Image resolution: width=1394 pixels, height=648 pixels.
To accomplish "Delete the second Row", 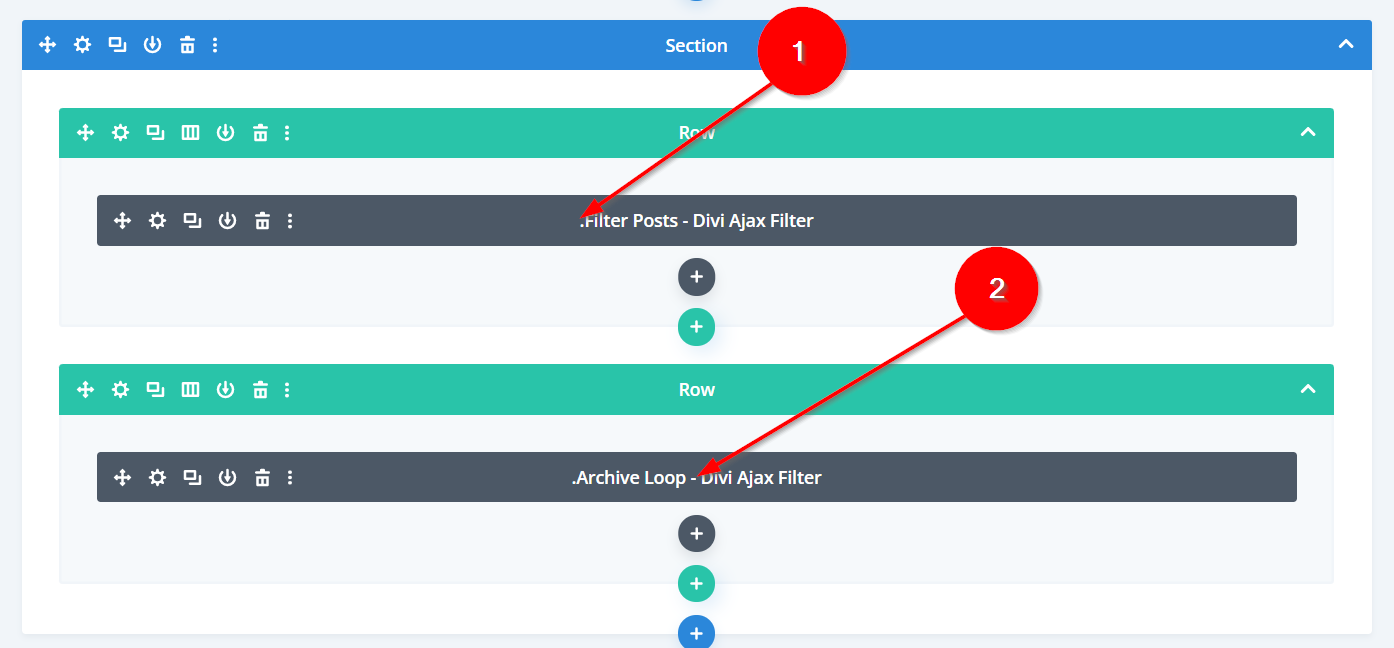I will (x=260, y=390).
